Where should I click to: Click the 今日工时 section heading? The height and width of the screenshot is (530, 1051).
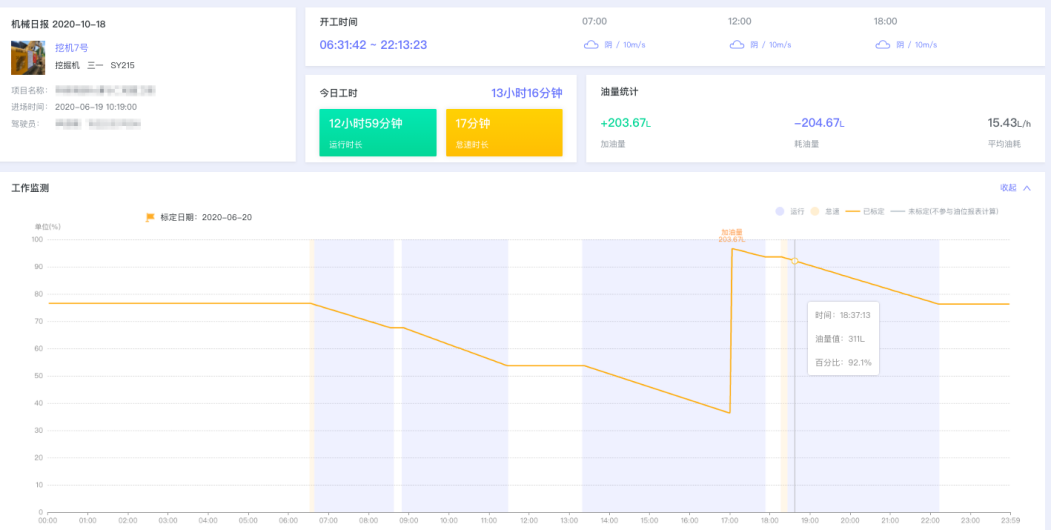(338, 93)
